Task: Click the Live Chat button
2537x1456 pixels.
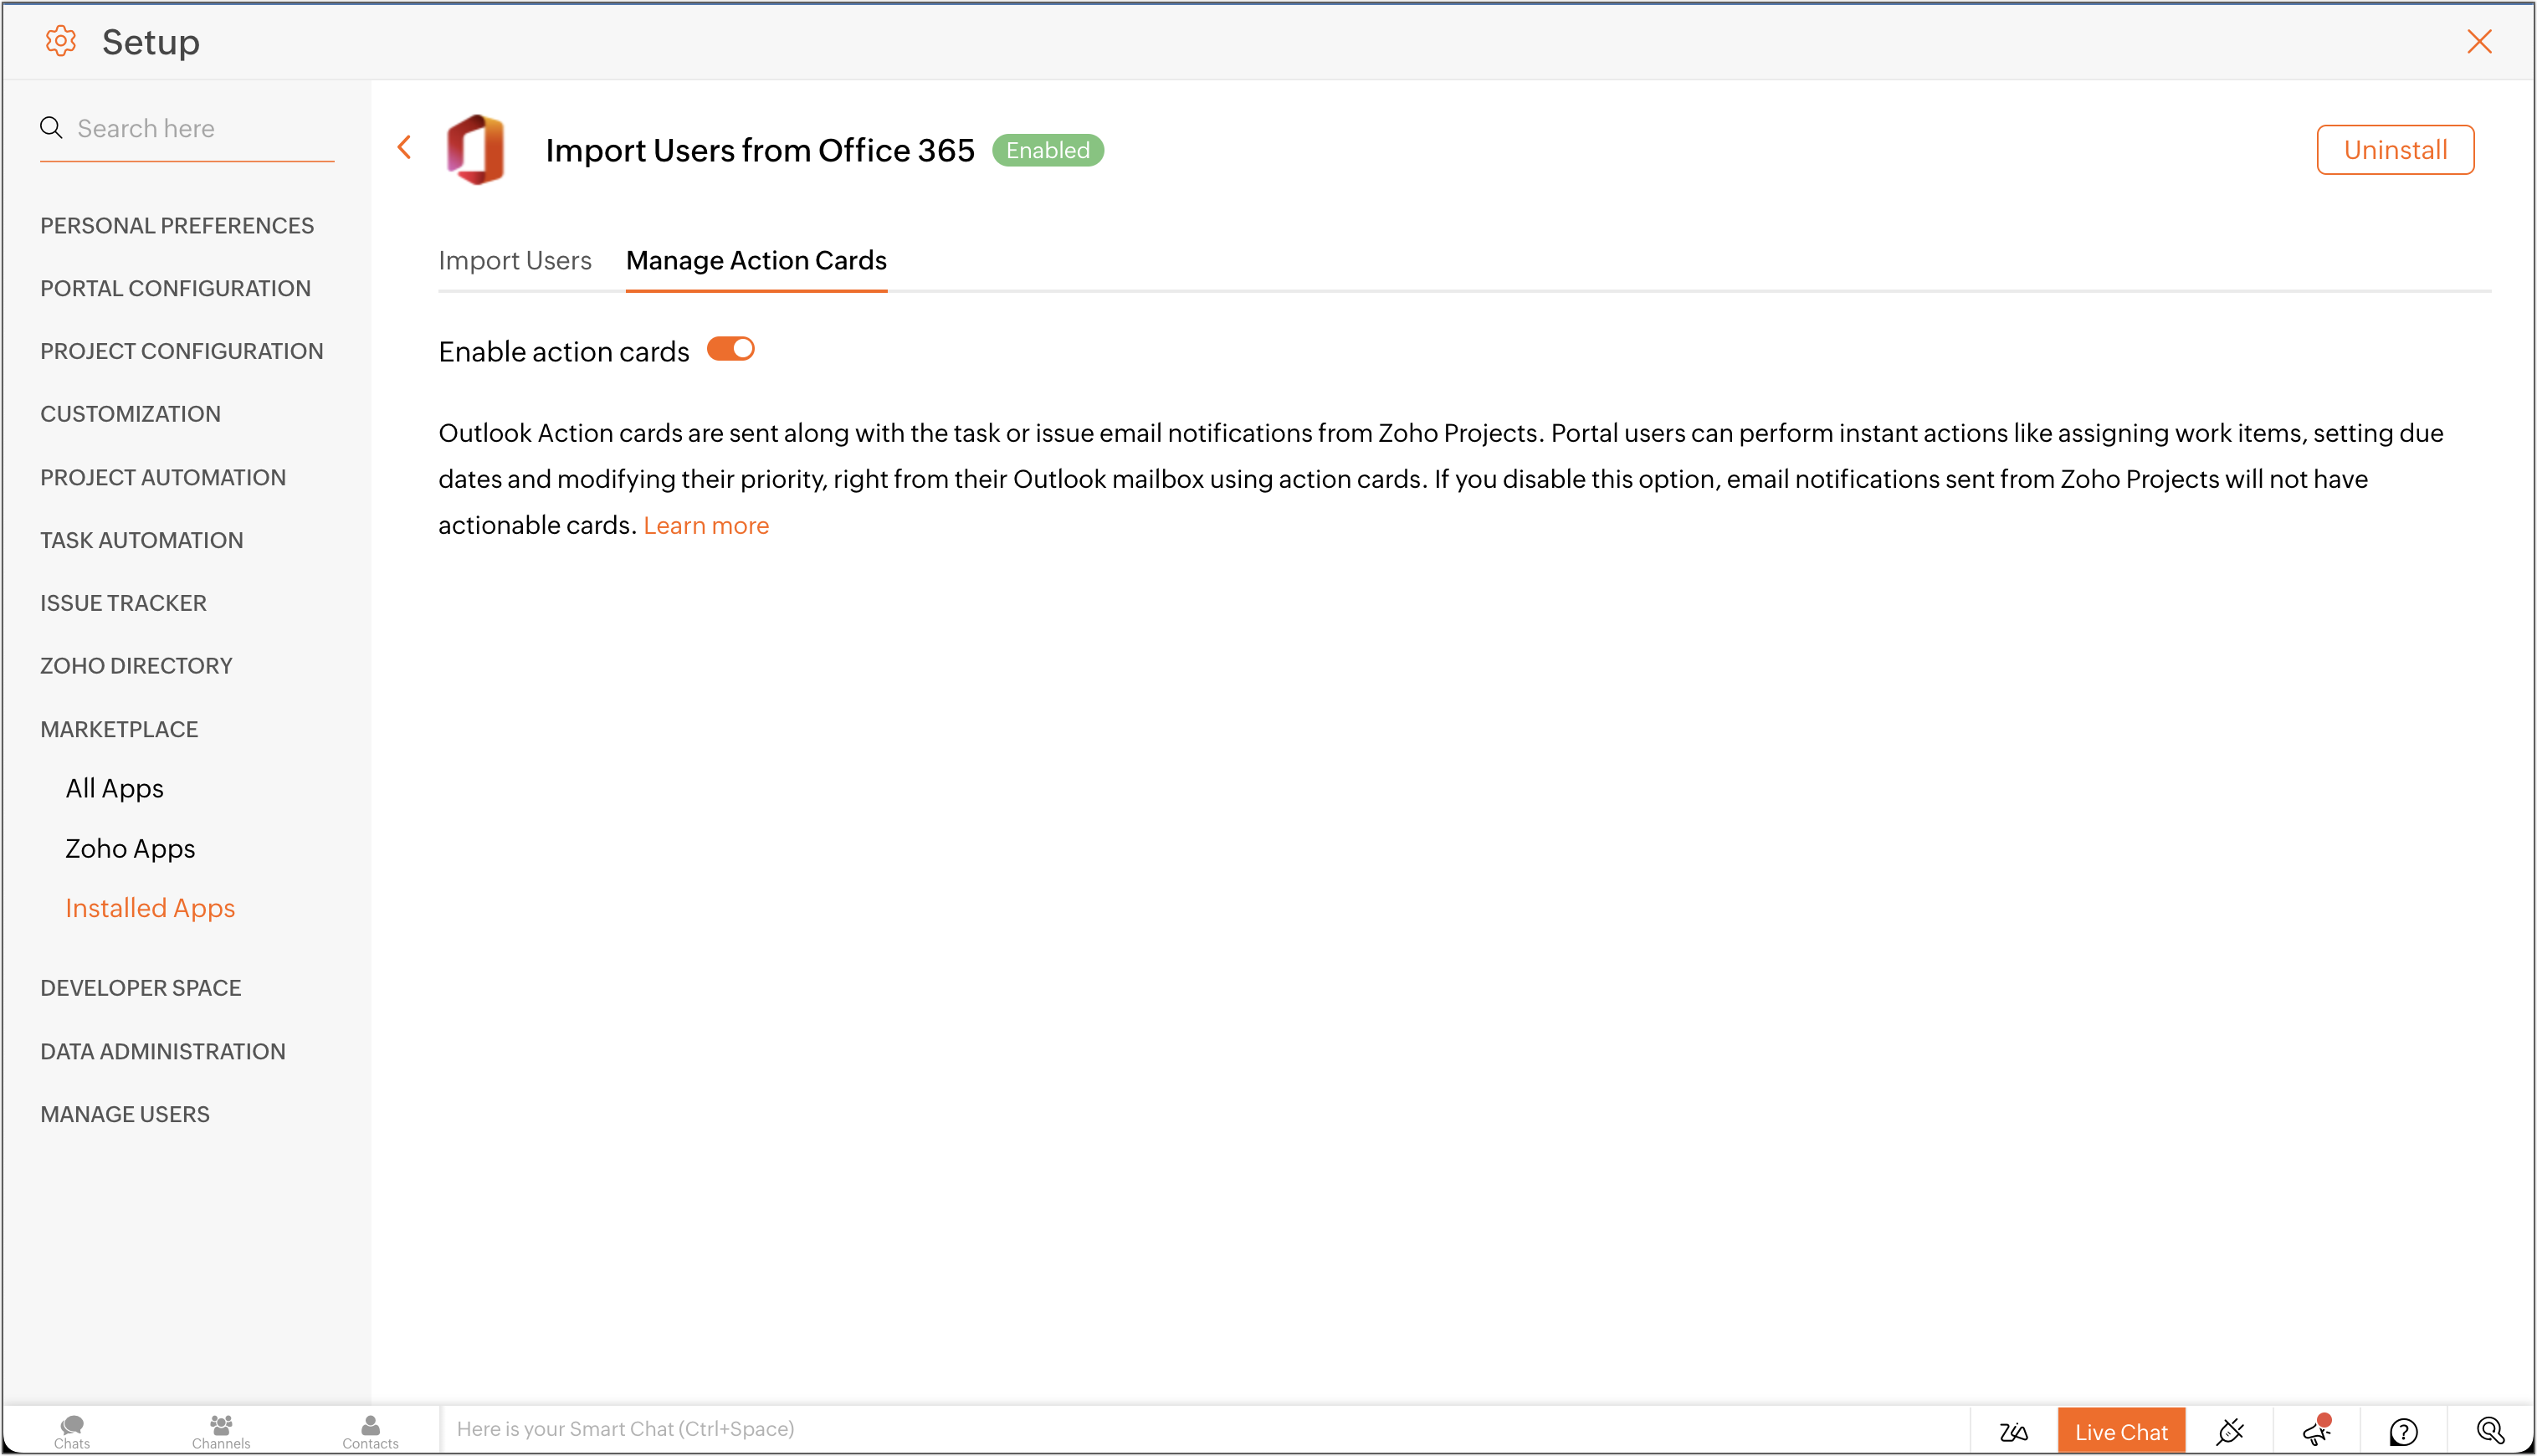Action: coord(2120,1431)
